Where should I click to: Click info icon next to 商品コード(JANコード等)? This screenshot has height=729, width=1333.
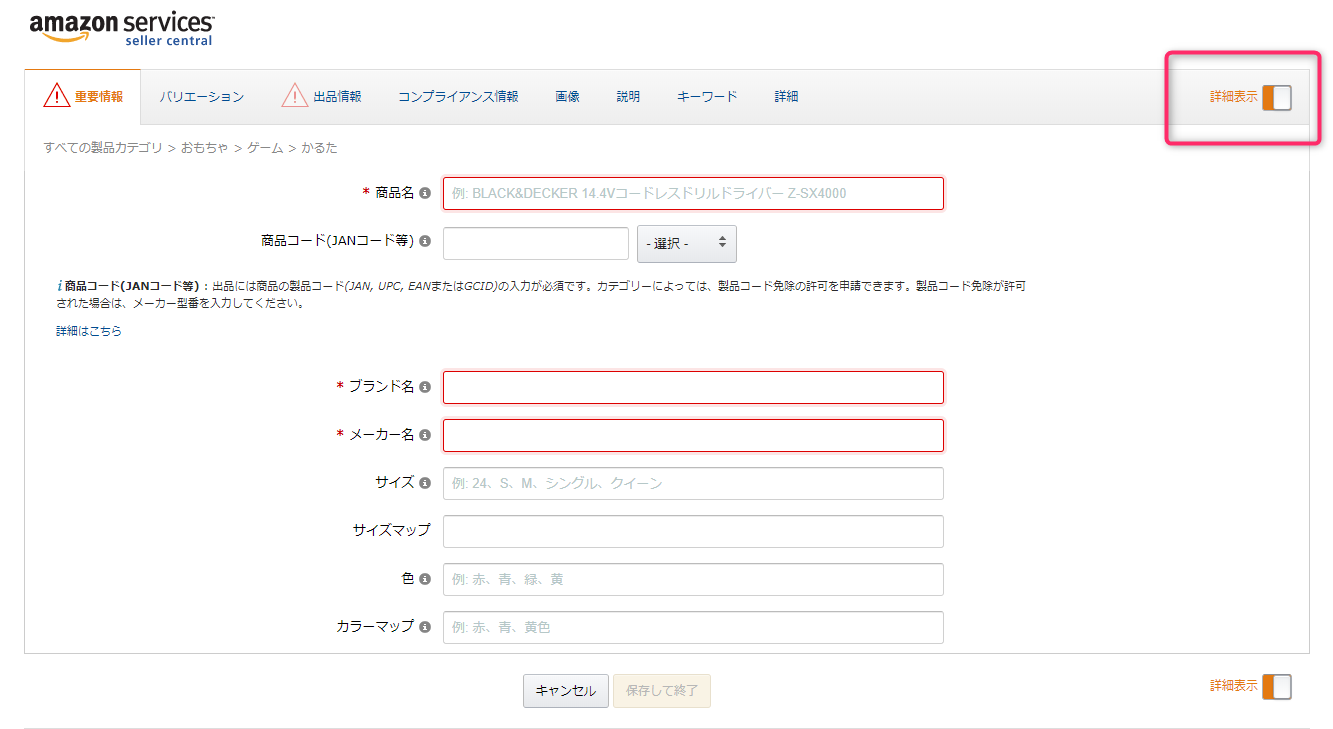click(425, 241)
